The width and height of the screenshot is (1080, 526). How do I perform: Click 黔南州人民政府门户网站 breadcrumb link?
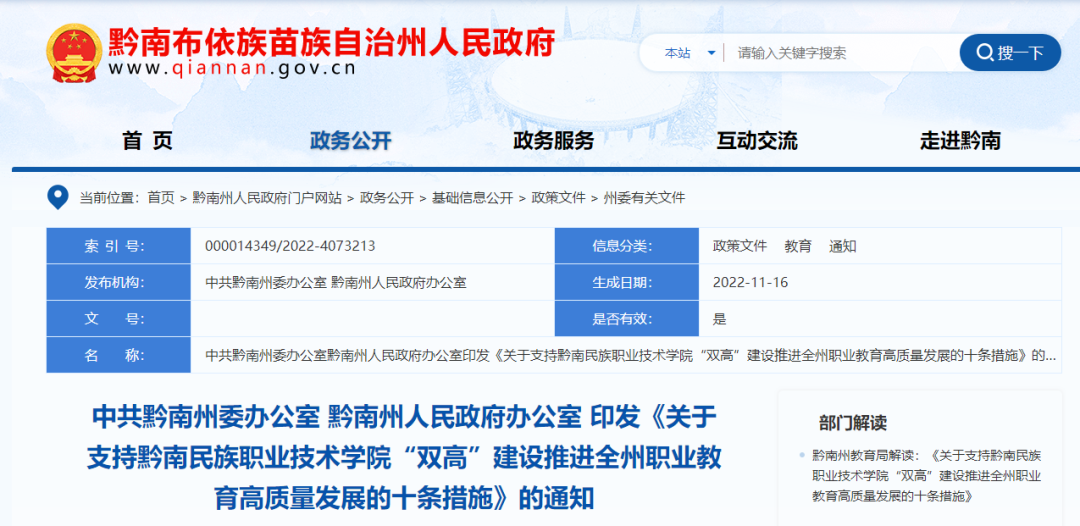pyautogui.click(x=267, y=198)
